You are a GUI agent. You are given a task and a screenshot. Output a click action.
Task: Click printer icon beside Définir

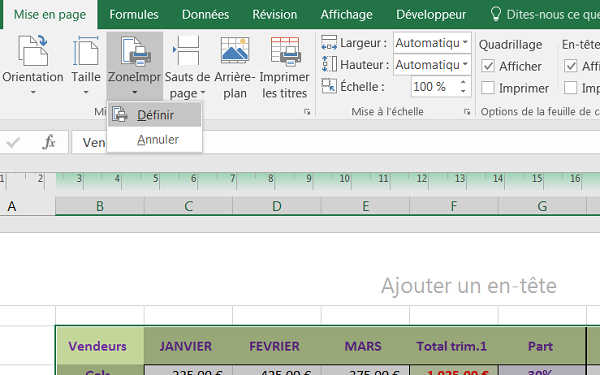point(120,115)
